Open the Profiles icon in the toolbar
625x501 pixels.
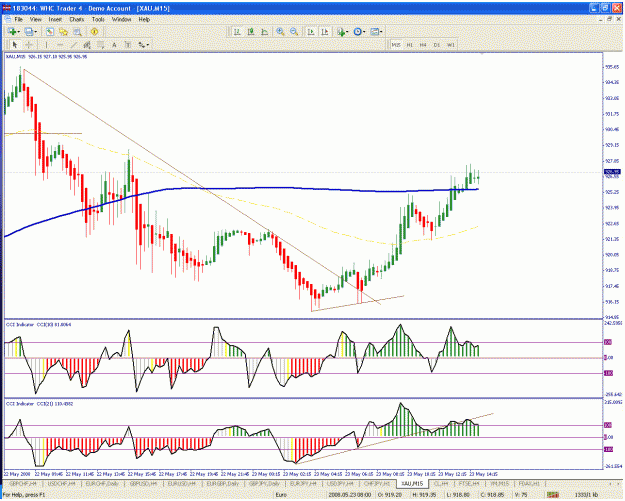tap(28, 32)
